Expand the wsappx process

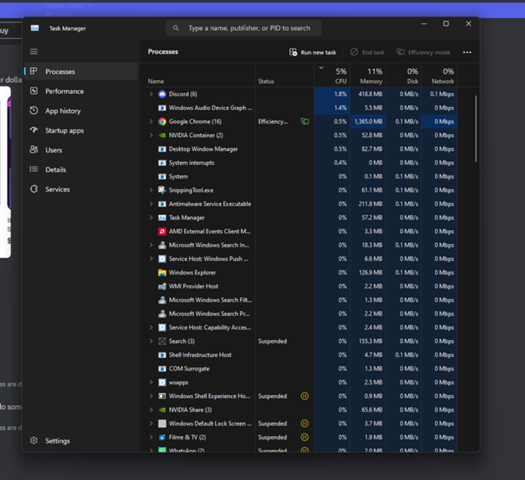(x=151, y=382)
